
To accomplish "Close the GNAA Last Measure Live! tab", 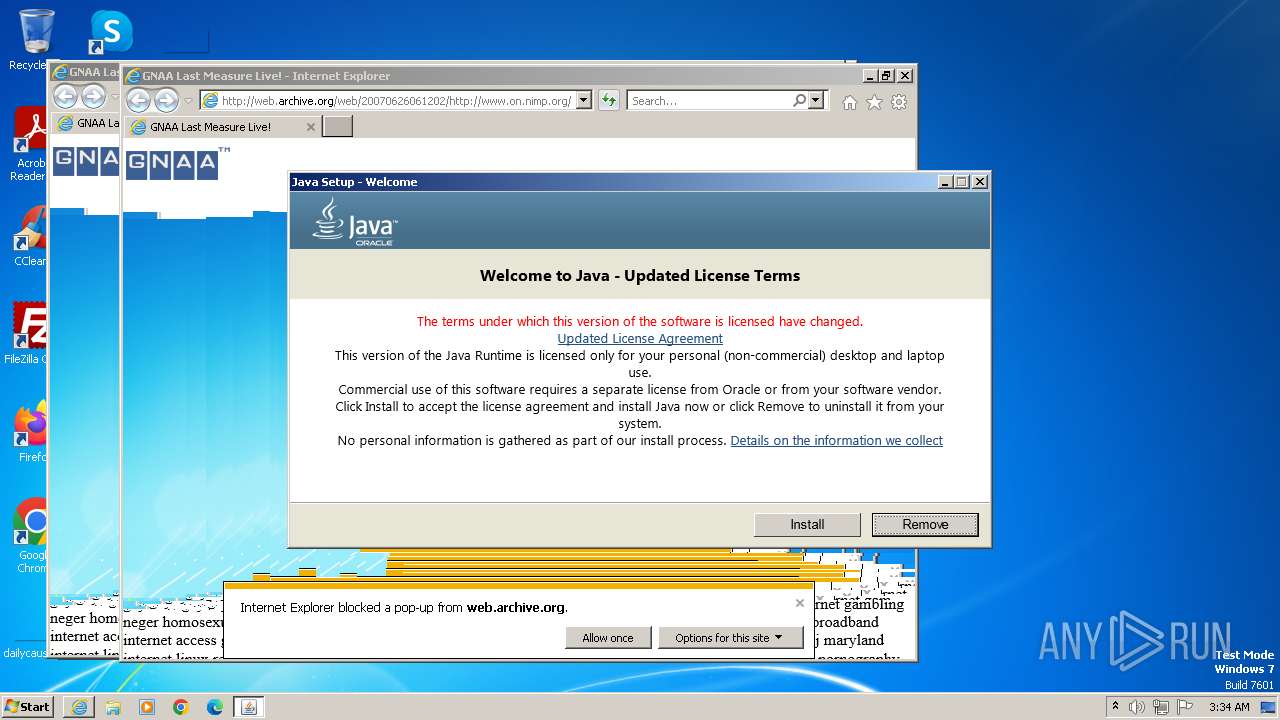I will coord(310,127).
